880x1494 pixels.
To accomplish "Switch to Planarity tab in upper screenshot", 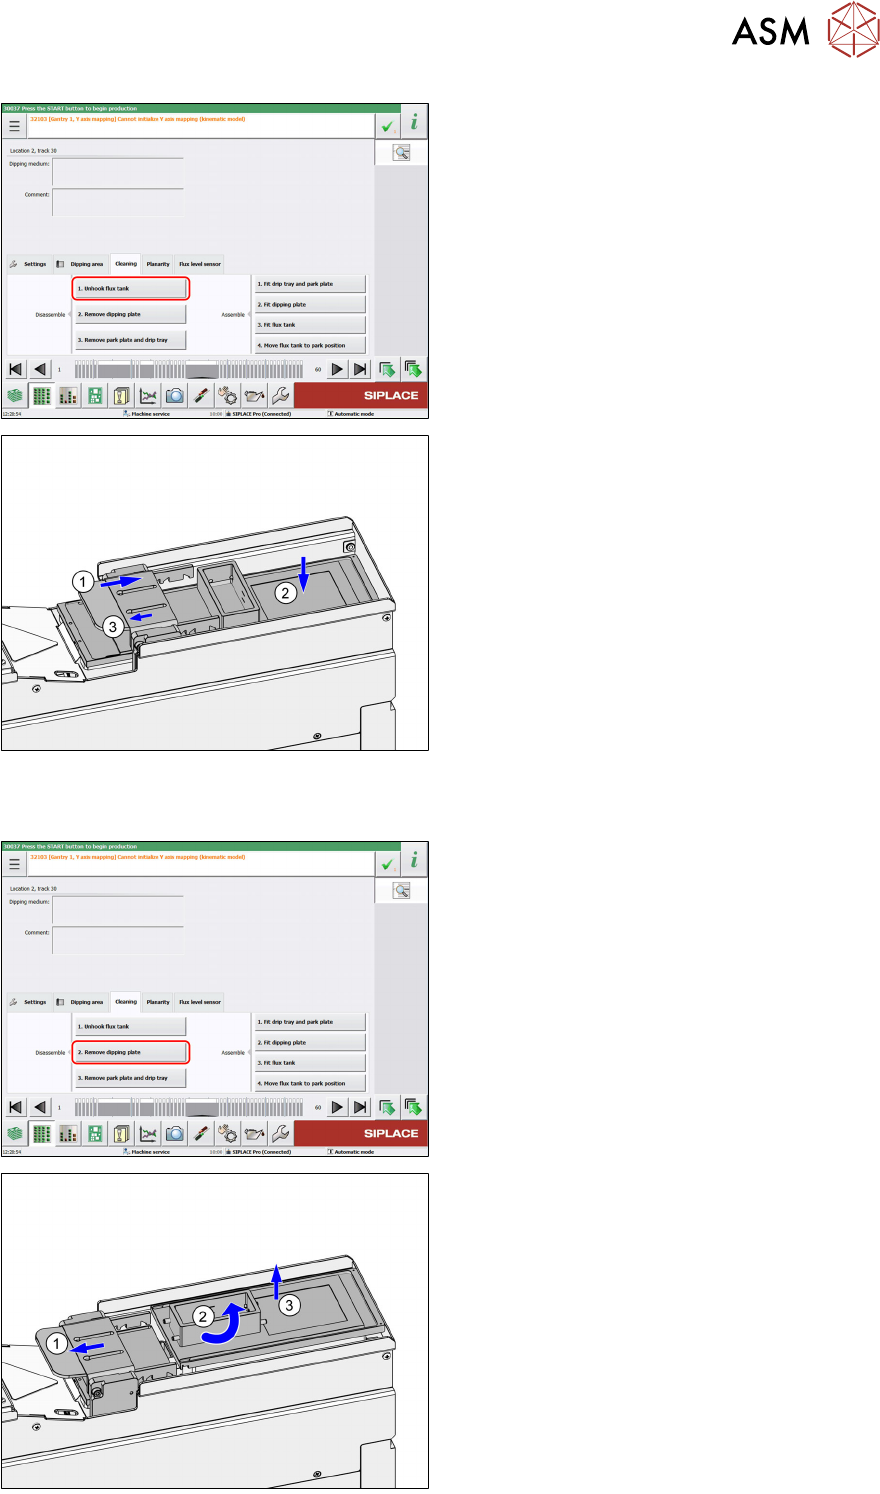I will pyautogui.click(x=158, y=265).
